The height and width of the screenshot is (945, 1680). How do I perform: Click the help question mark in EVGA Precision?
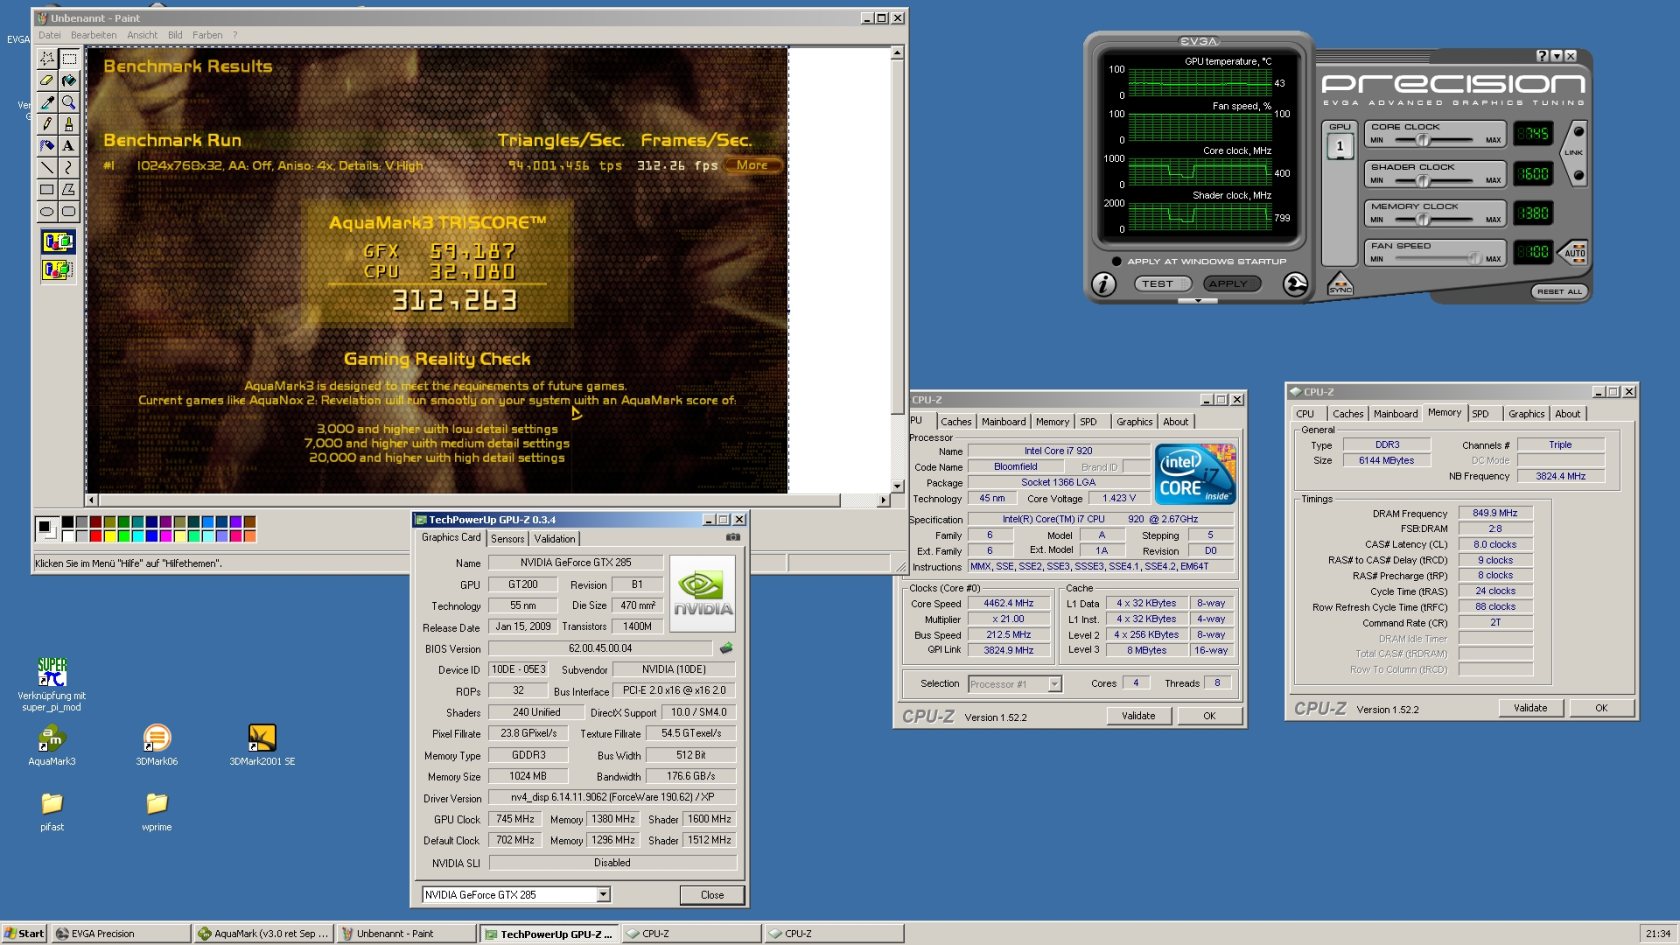tap(1542, 56)
